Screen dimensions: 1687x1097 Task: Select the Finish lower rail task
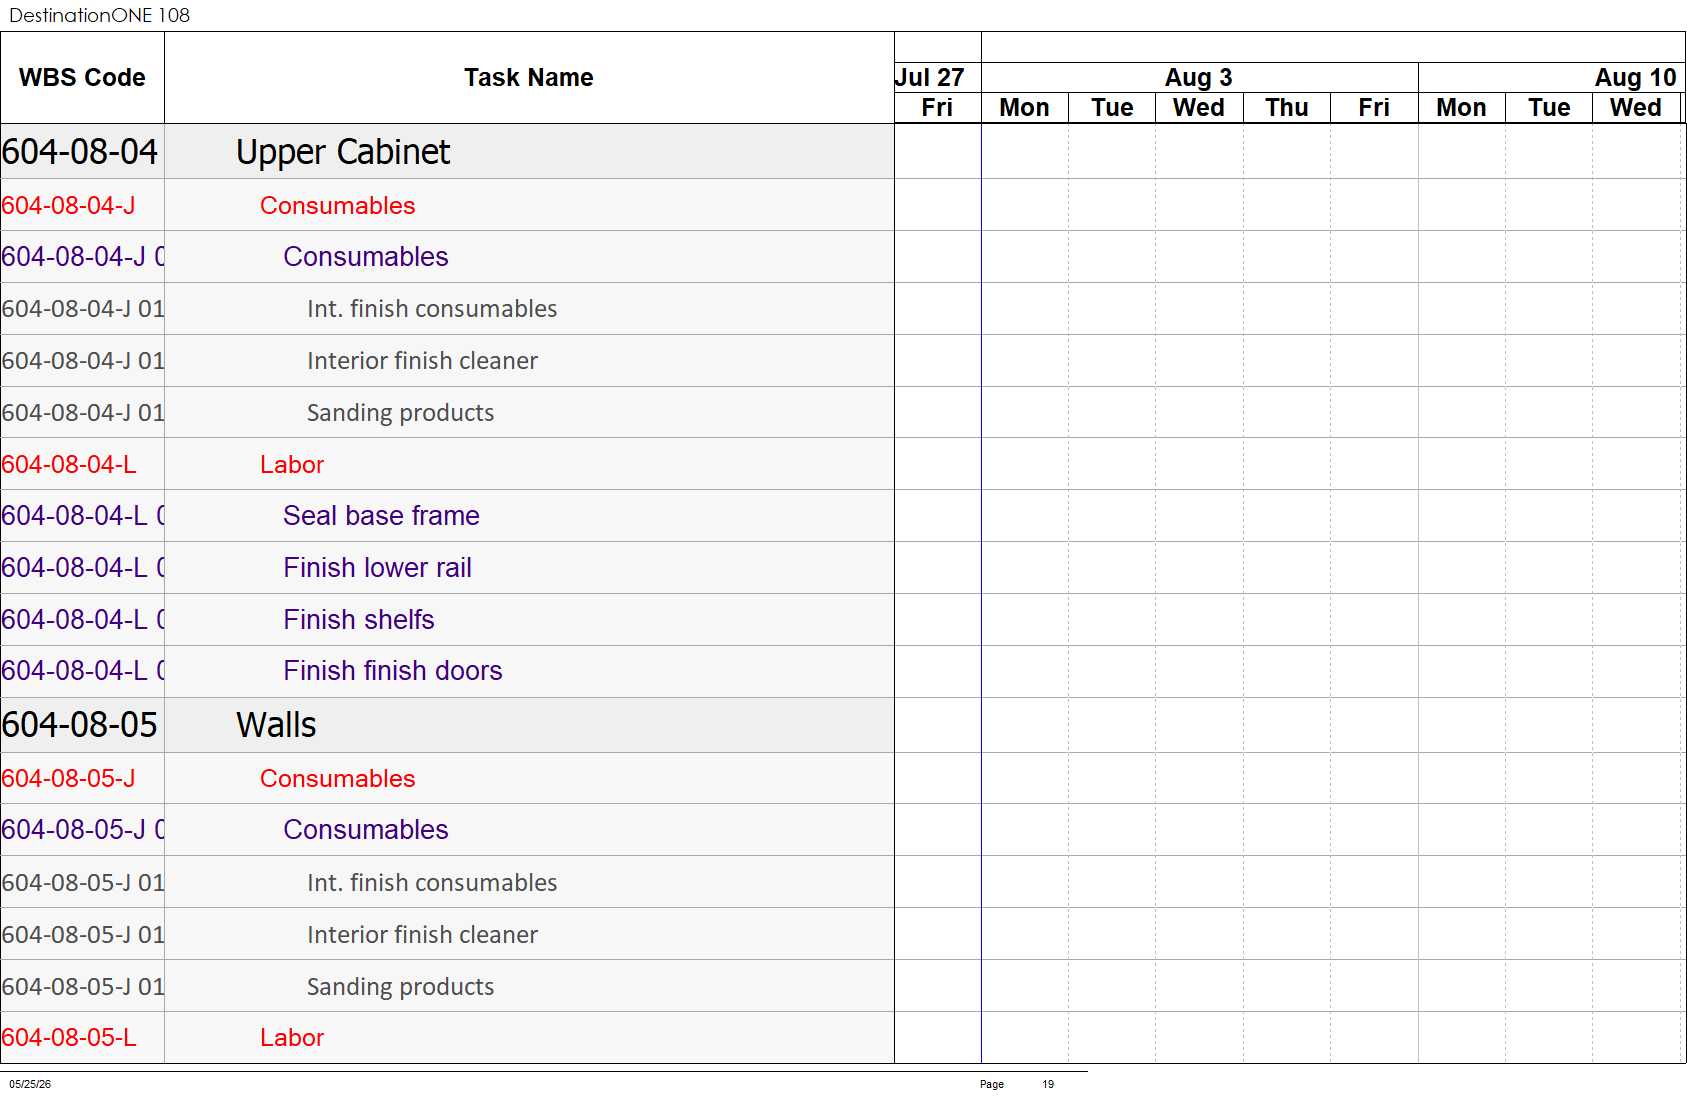pyautogui.click(x=377, y=568)
